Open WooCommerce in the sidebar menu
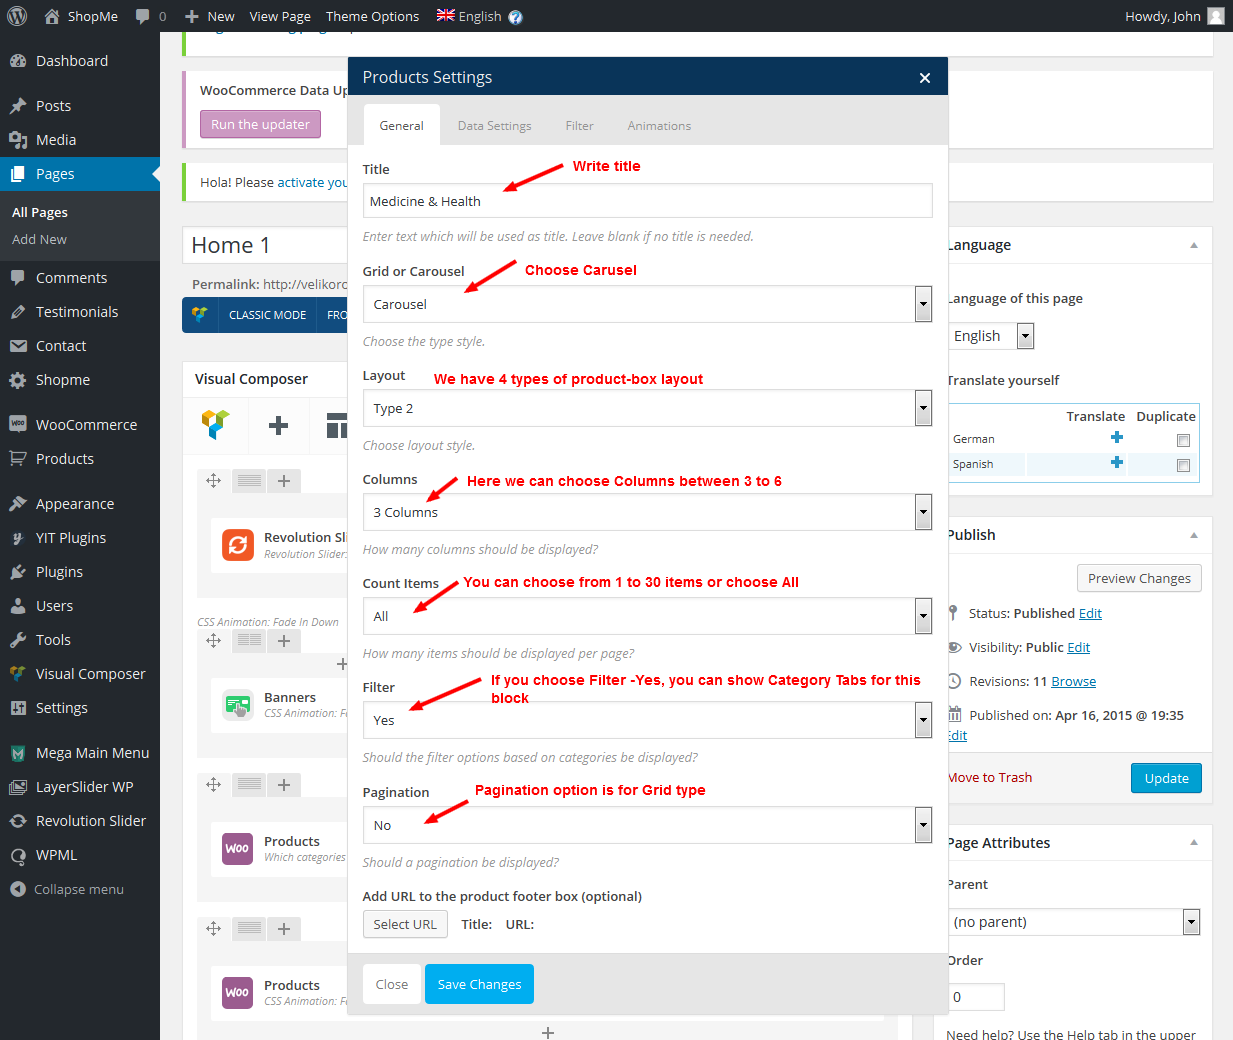 (86, 425)
